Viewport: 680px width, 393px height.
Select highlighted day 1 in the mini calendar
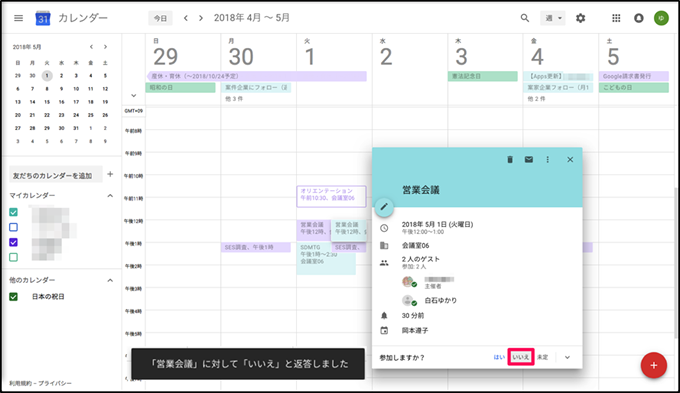pyautogui.click(x=47, y=75)
